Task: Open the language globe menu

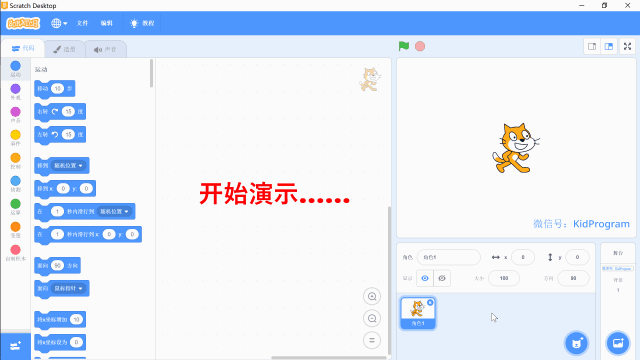Action: tap(59, 23)
